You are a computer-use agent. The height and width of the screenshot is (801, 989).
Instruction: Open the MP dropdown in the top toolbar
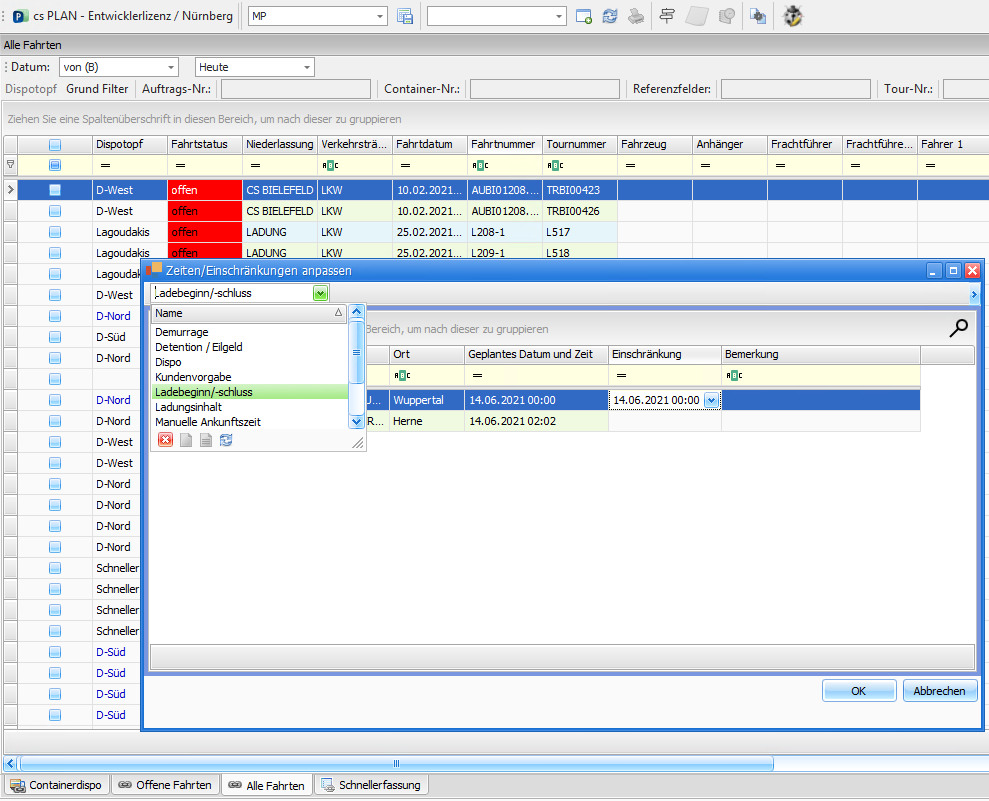click(380, 16)
